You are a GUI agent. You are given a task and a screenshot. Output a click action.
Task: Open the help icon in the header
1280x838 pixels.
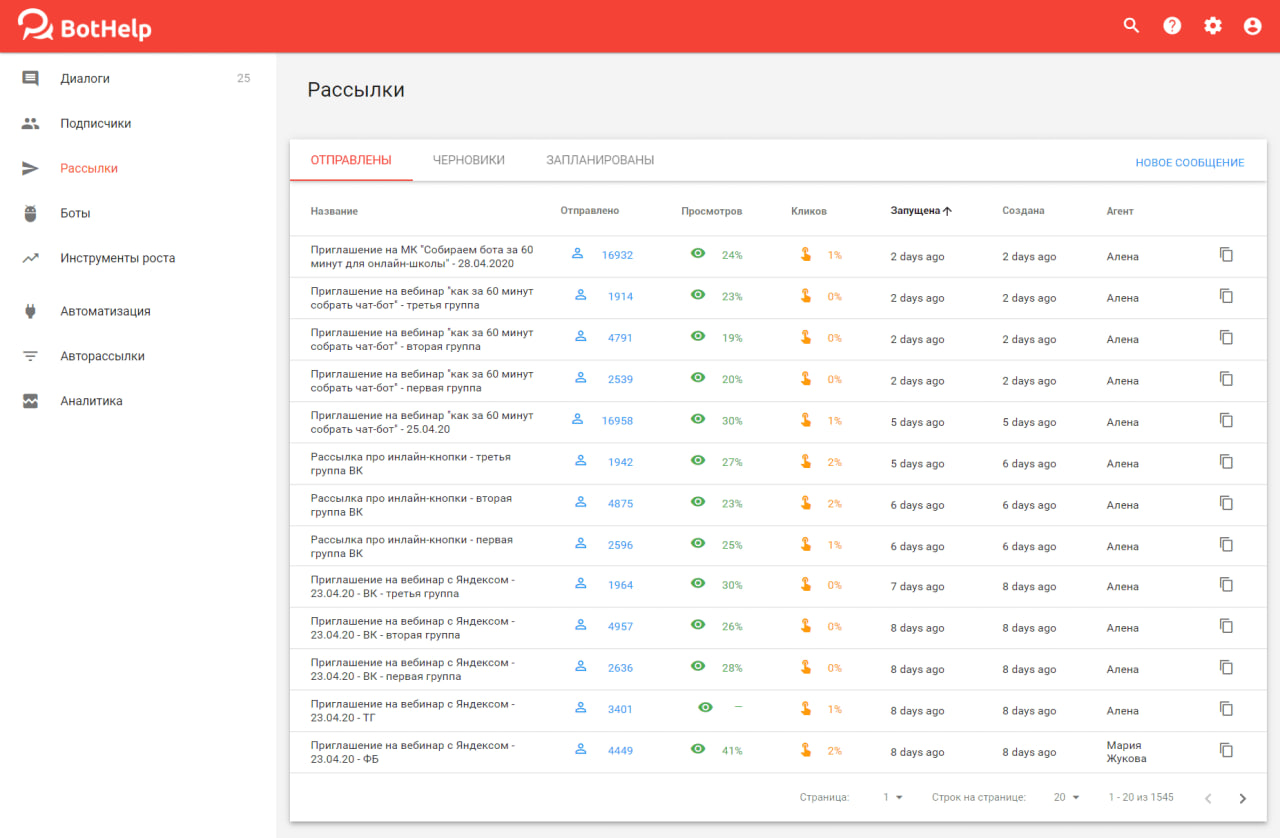click(x=1172, y=25)
